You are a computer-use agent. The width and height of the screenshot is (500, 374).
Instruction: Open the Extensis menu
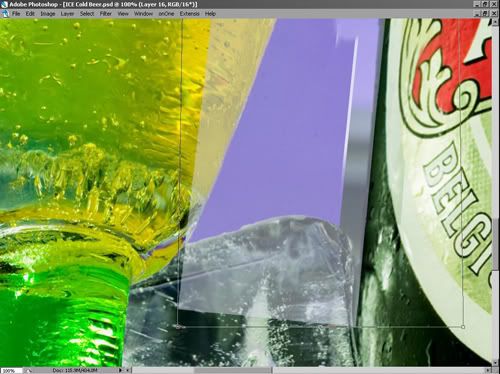pyautogui.click(x=189, y=14)
